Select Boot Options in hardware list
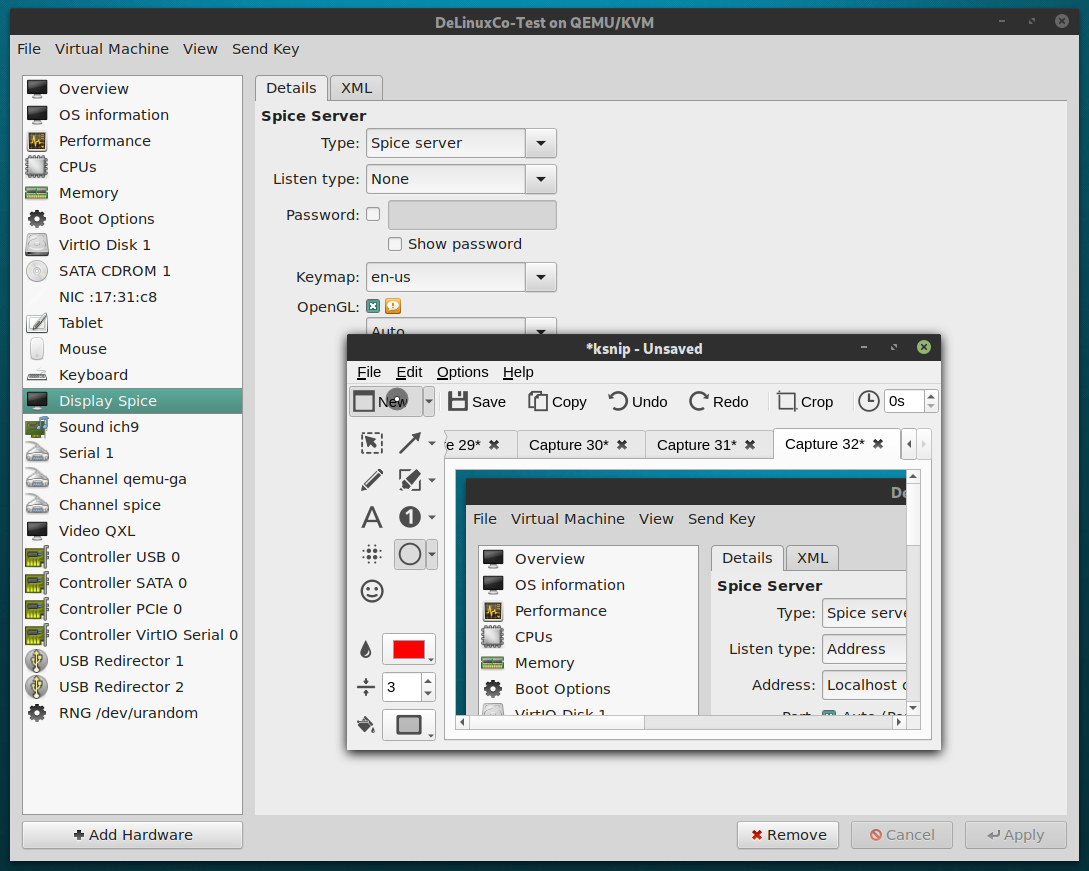The width and height of the screenshot is (1089, 871). (132, 219)
